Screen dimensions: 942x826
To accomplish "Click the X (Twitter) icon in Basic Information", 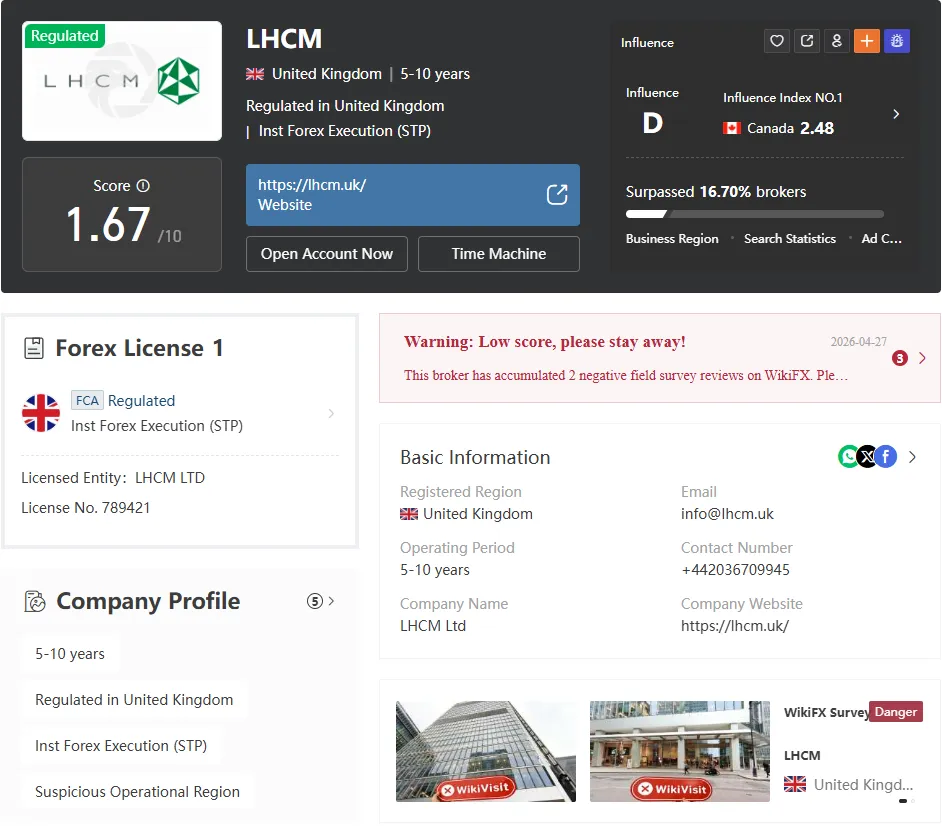I will 867,457.
